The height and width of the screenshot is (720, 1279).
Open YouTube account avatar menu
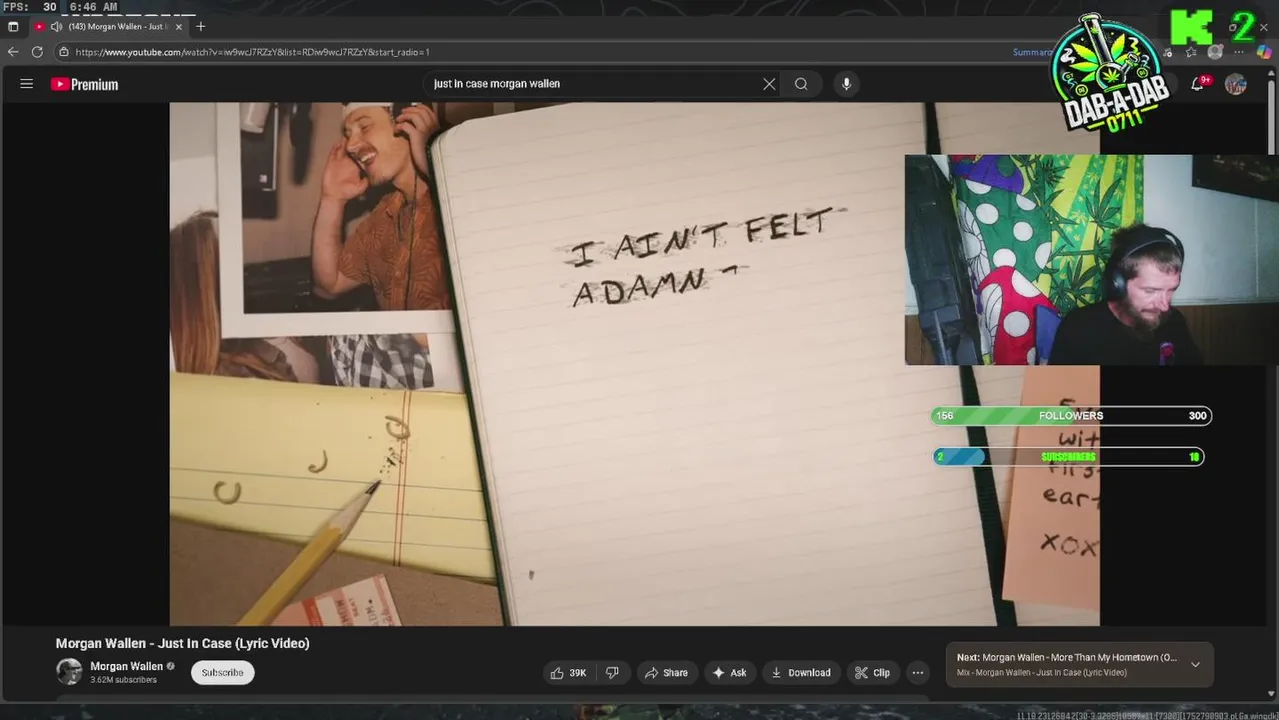1236,84
